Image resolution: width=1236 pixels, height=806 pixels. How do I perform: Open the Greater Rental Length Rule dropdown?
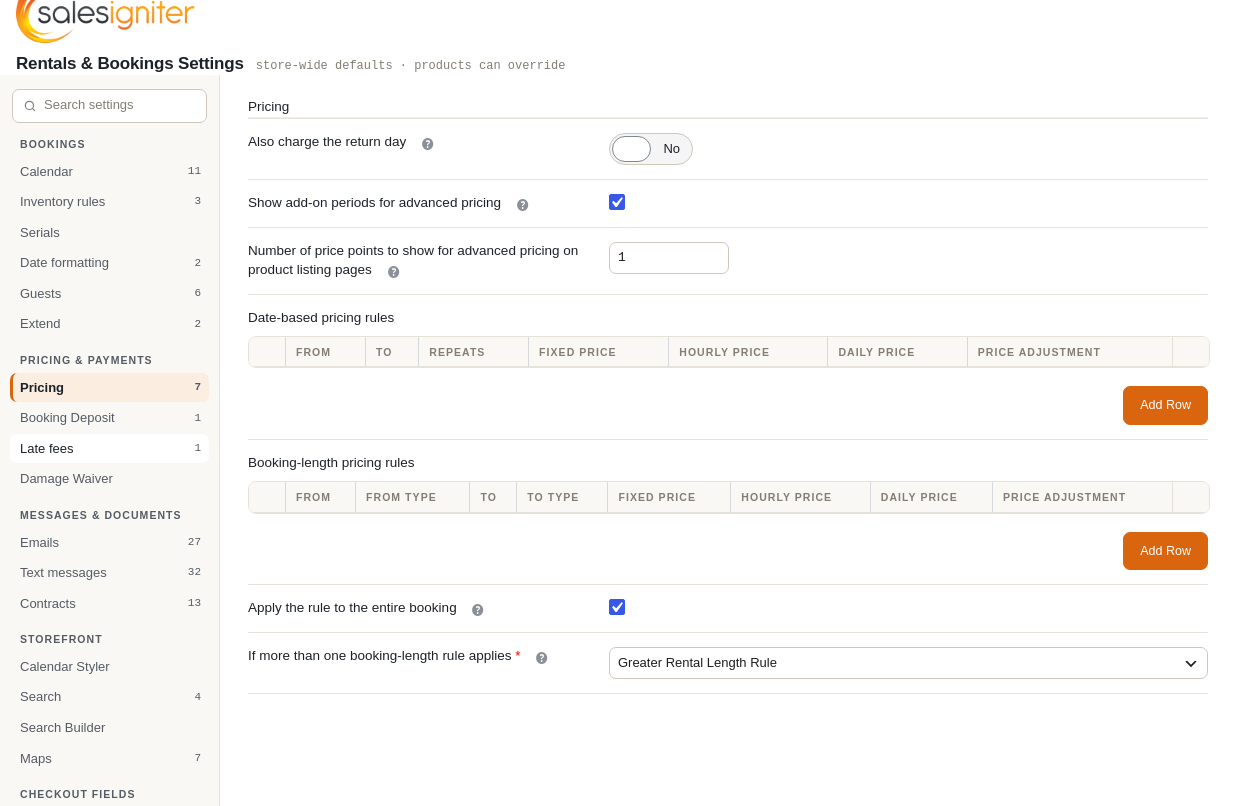click(908, 663)
